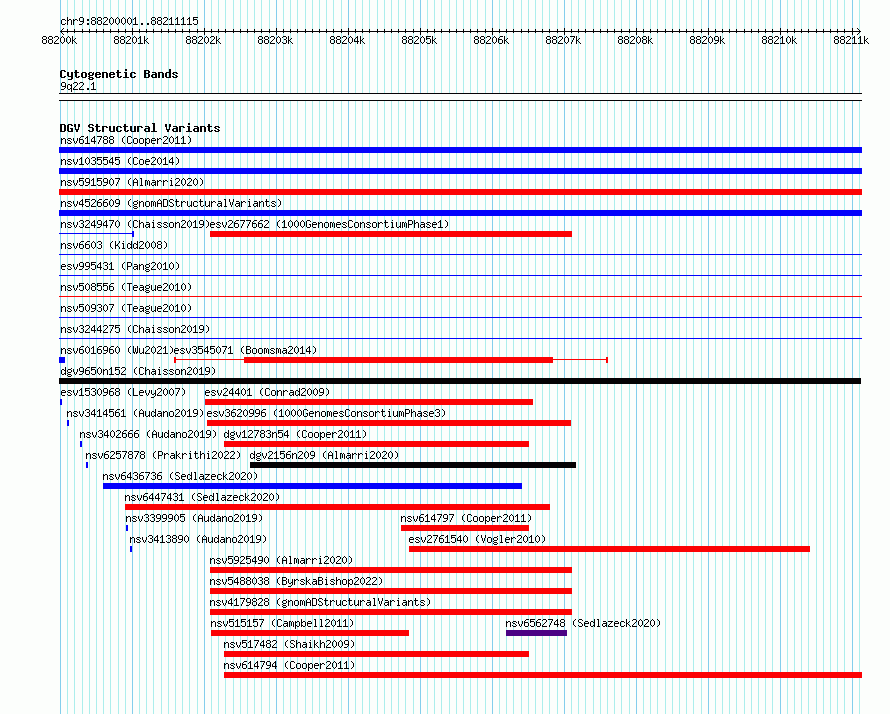Viewport: 890px width, 714px height.
Task: Select the esv2677662 red feature bar
Action: click(x=391, y=234)
